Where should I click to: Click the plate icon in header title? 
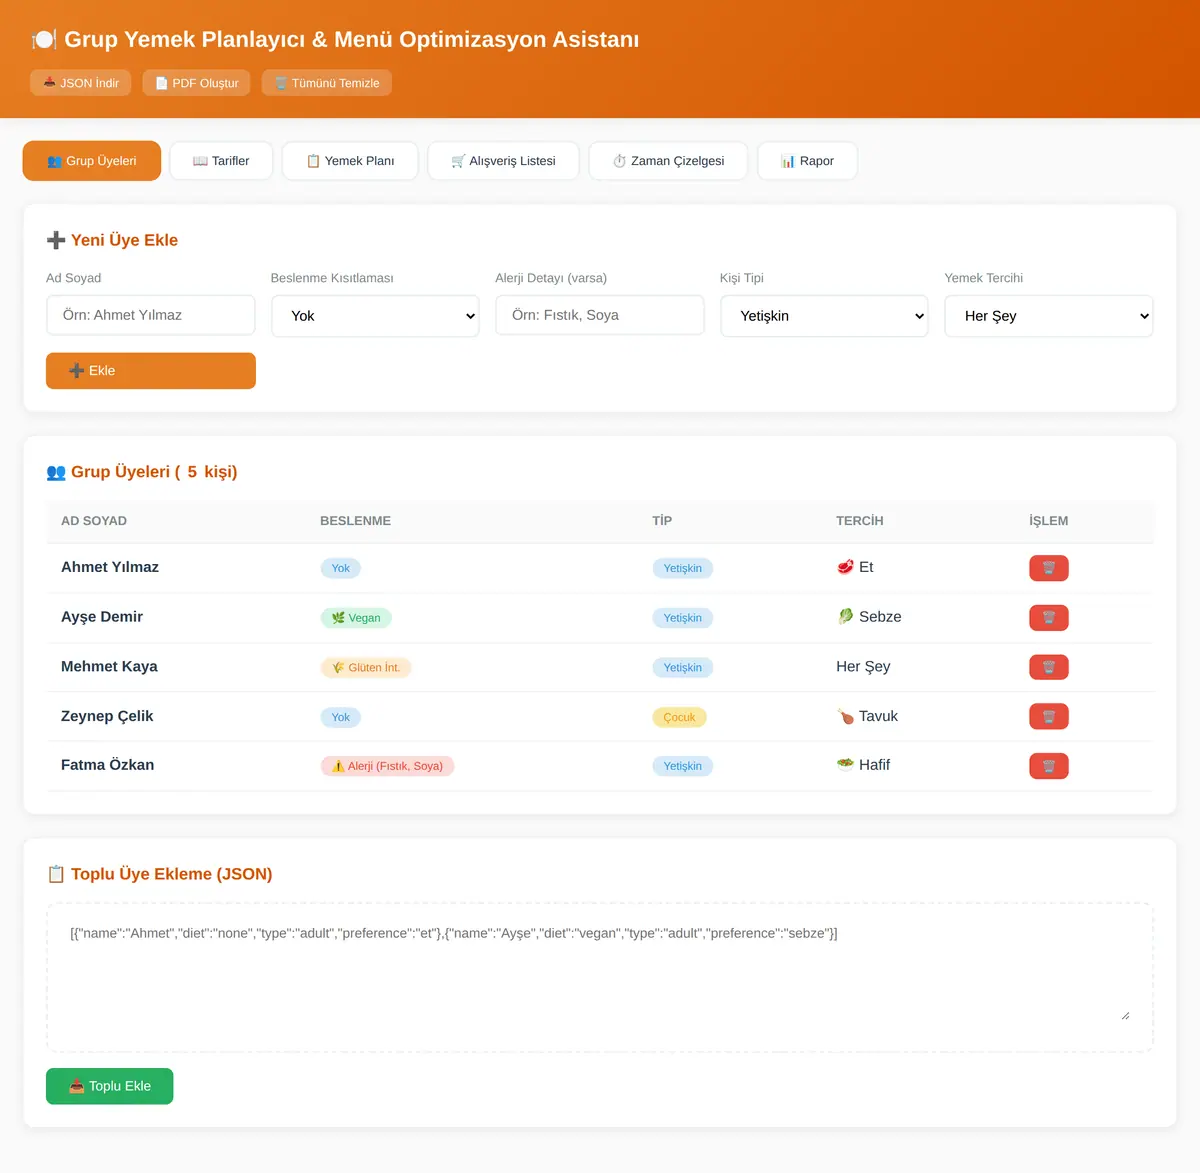coord(44,40)
